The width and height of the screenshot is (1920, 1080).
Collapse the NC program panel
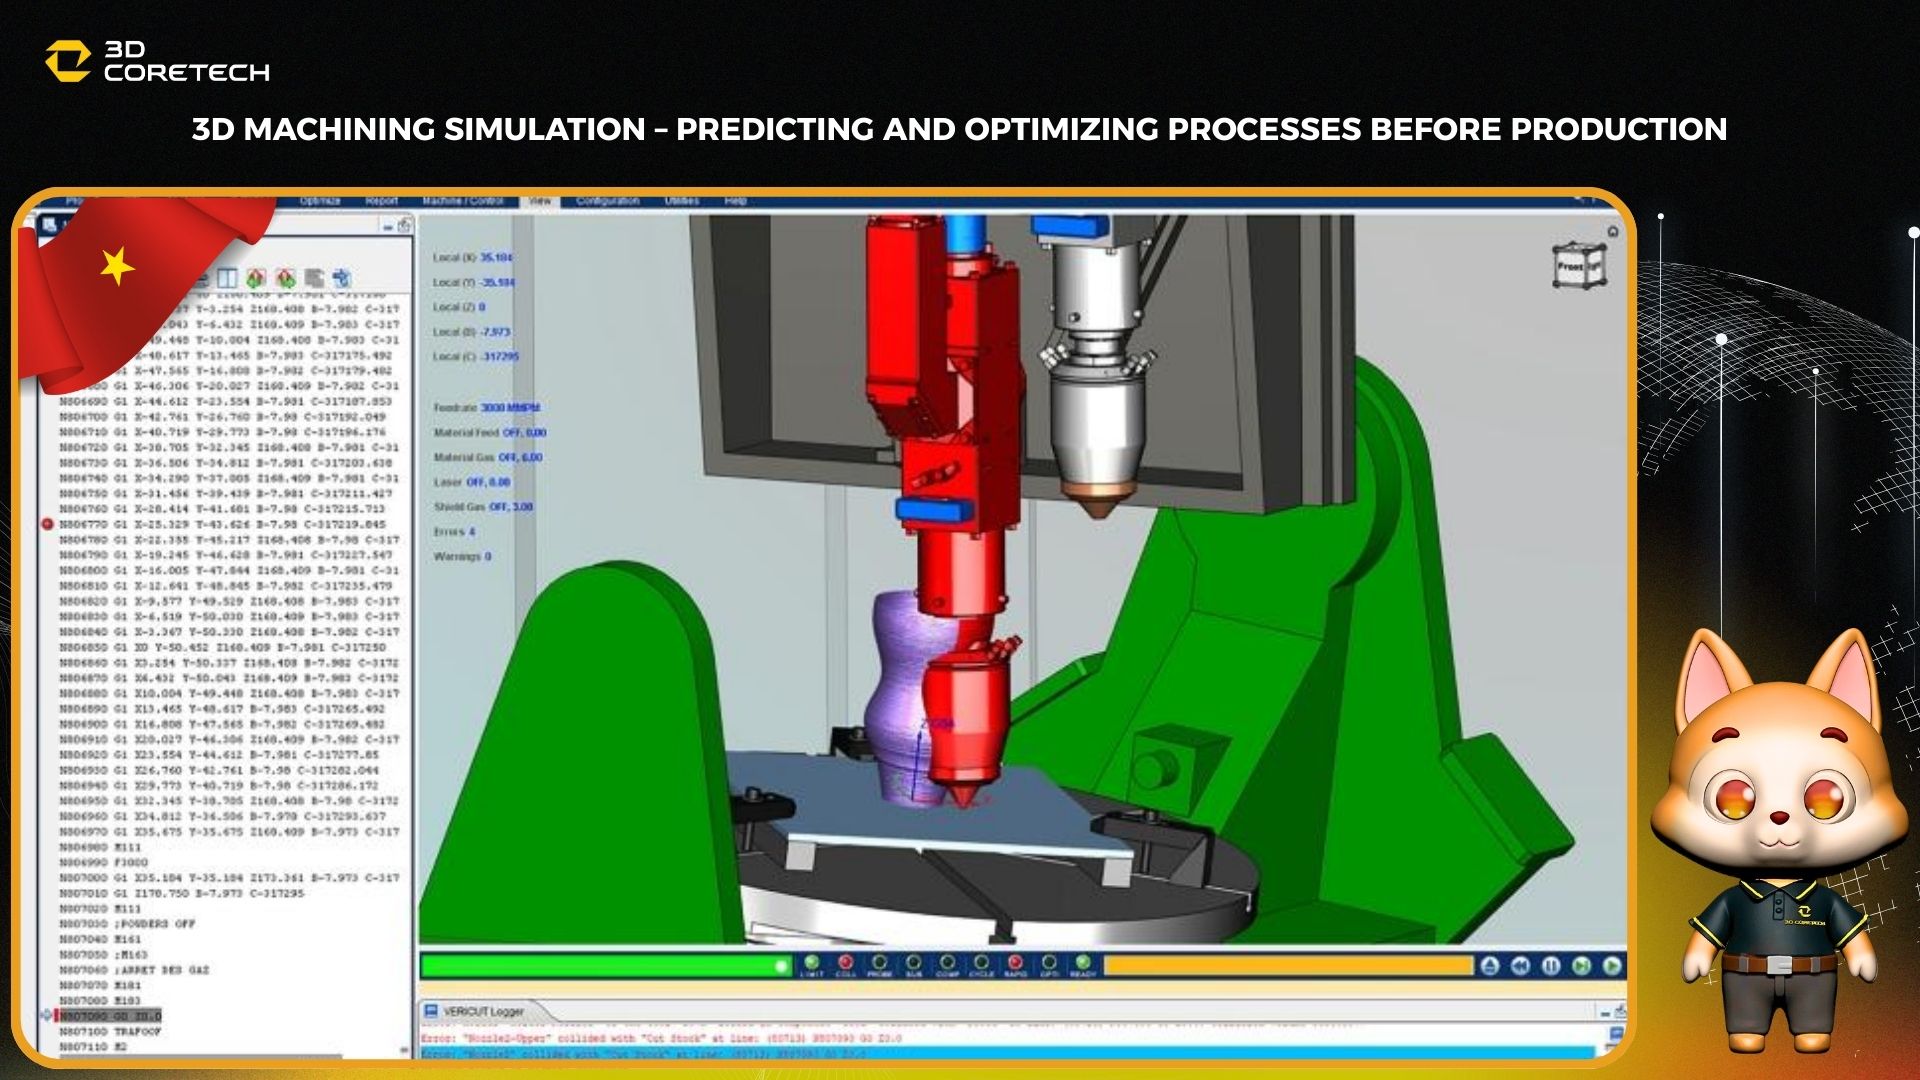tap(388, 227)
